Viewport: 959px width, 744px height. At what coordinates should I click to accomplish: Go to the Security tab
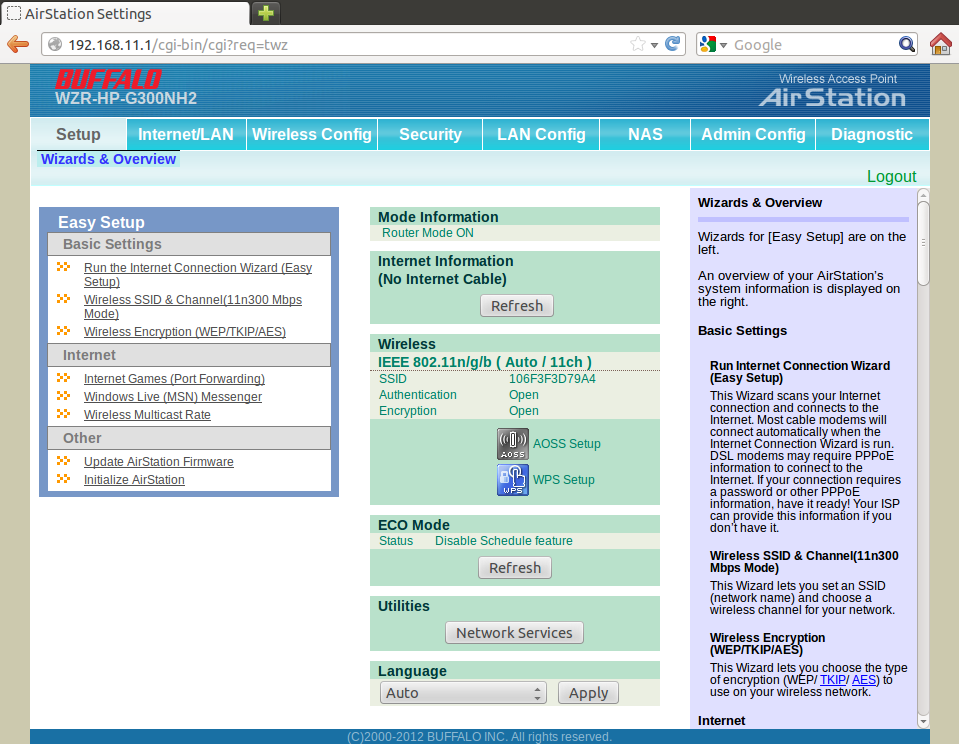point(430,134)
